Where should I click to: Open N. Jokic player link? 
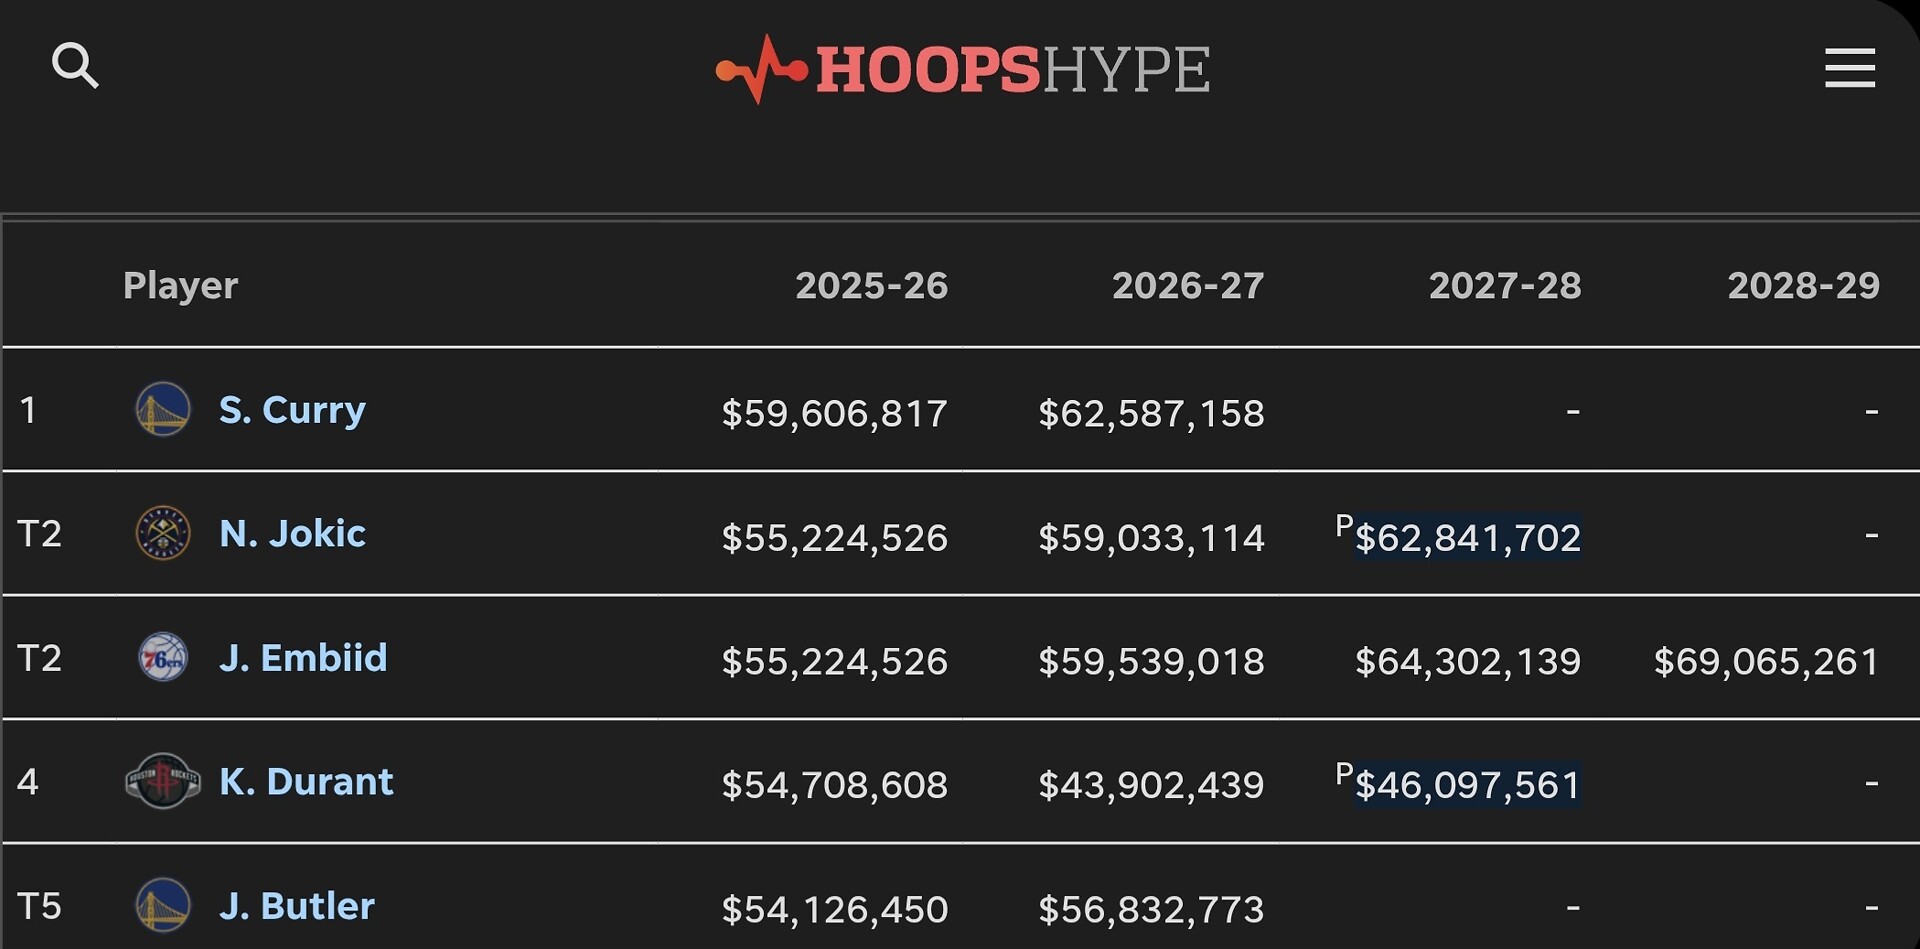292,533
